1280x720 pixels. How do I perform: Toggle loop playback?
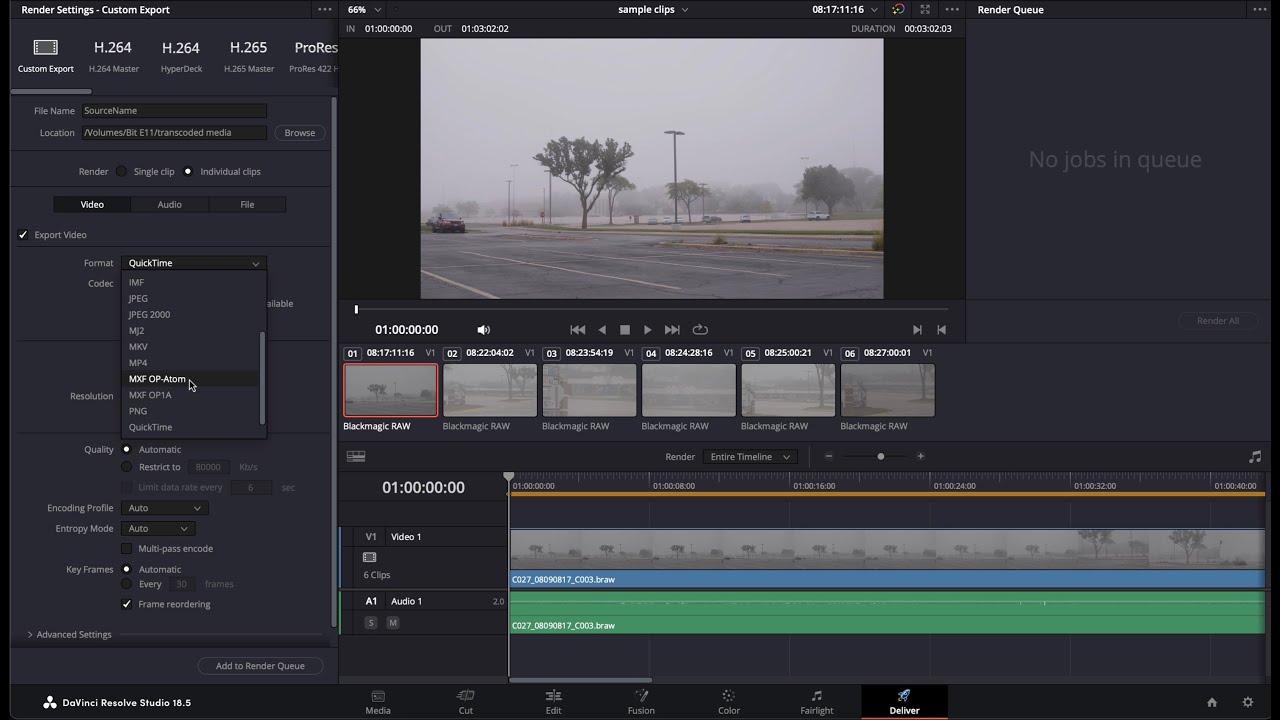700,330
